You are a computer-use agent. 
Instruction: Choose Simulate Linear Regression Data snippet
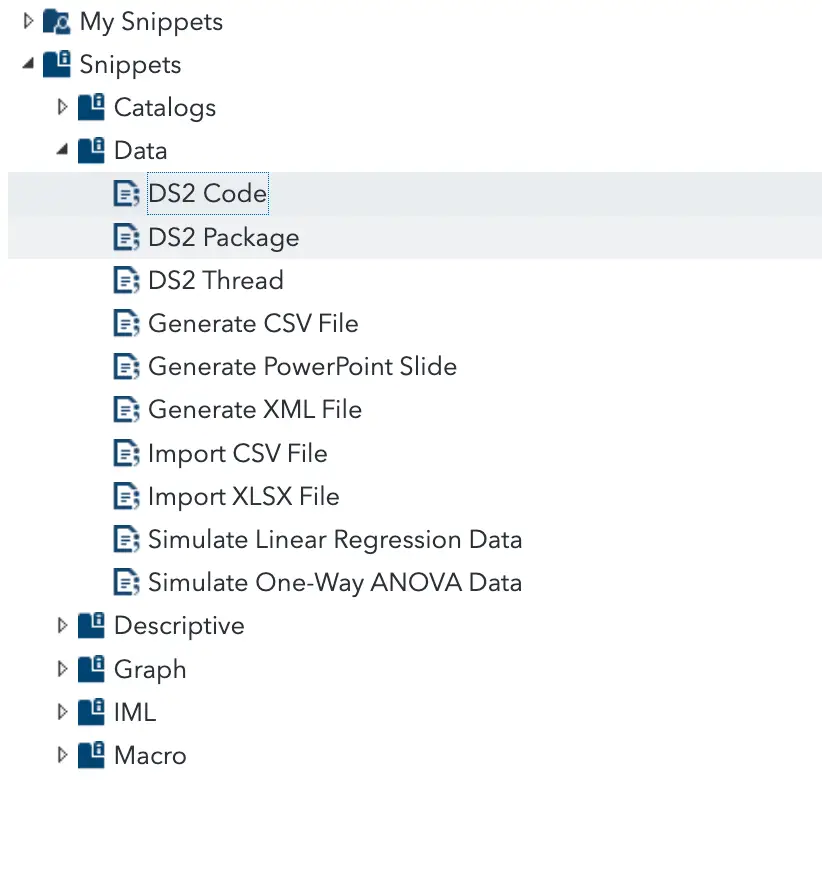335,540
